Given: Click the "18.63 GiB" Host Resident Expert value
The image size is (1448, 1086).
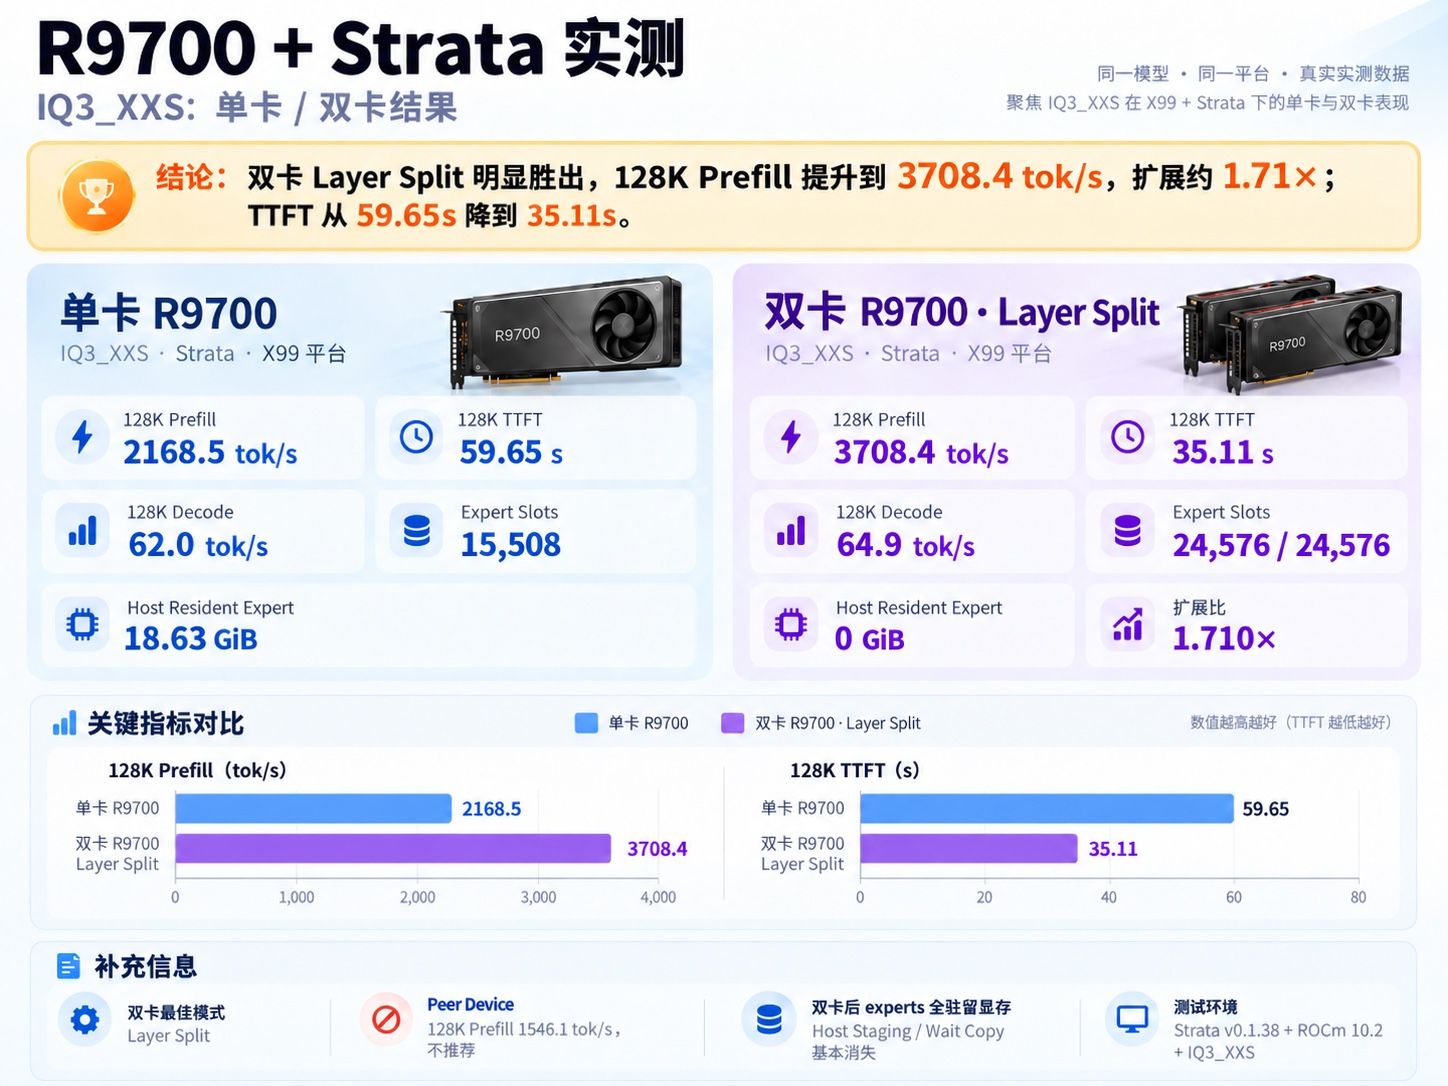Looking at the screenshot, I should (191, 638).
